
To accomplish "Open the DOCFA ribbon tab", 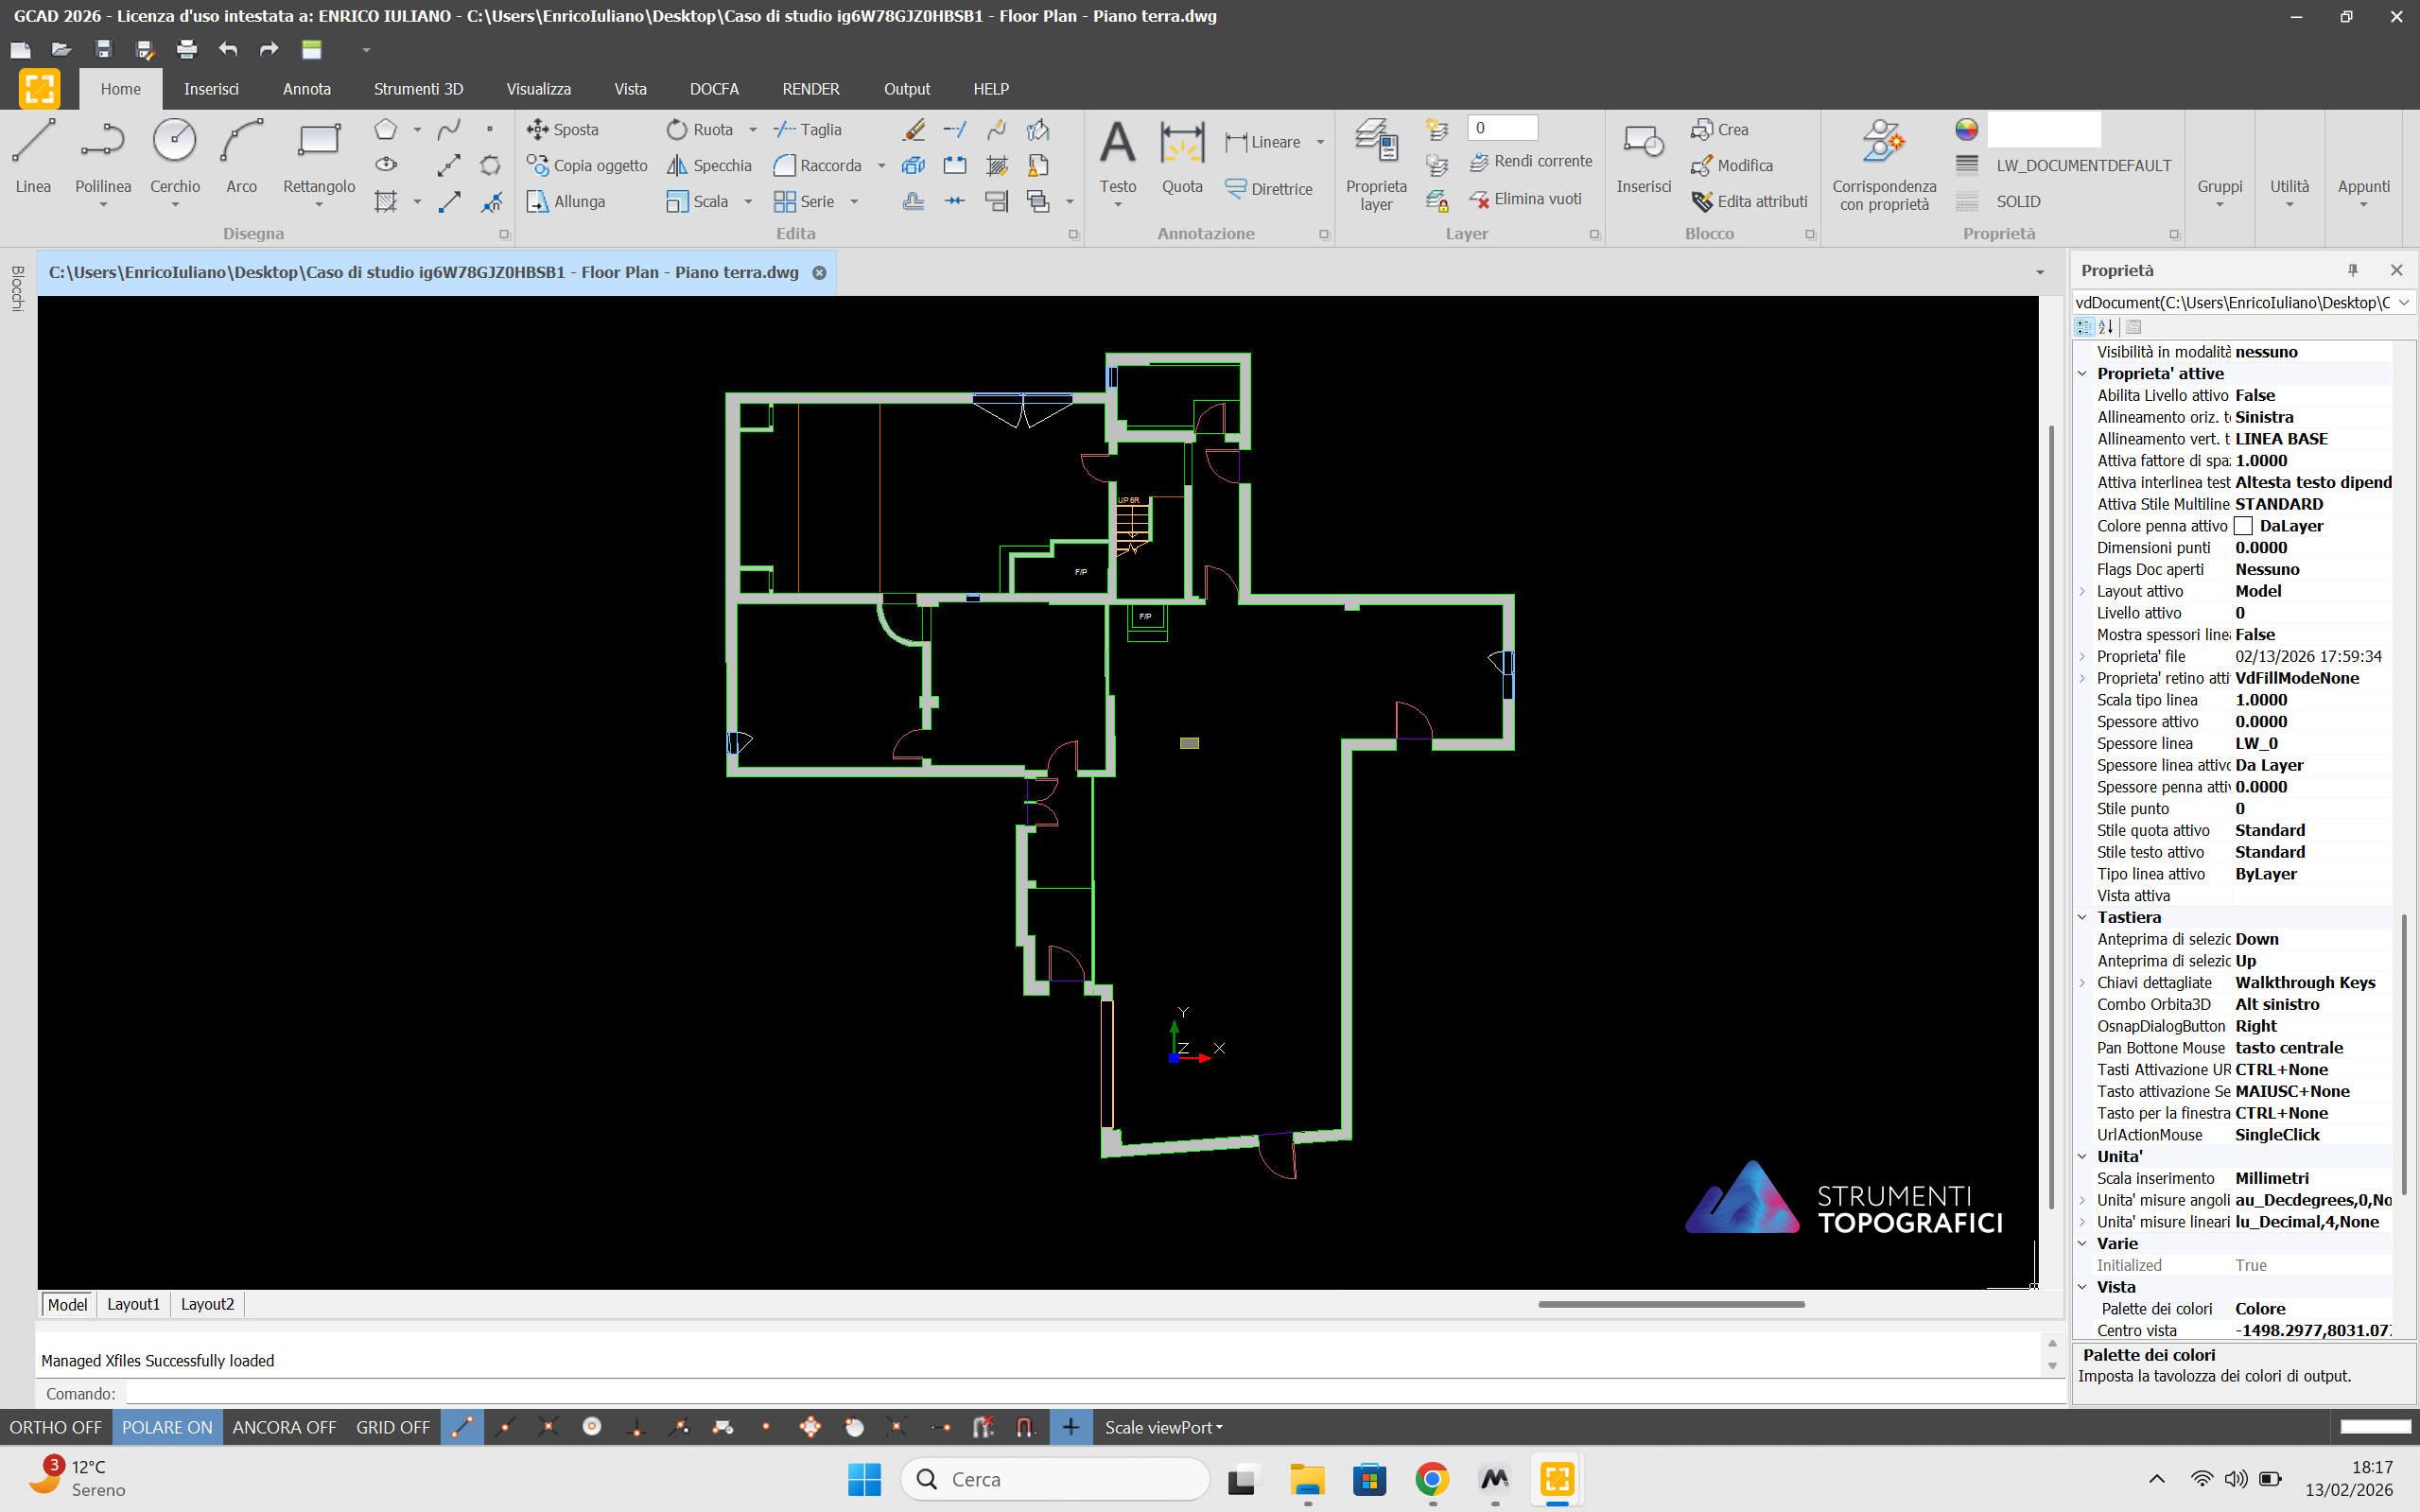I will click(x=714, y=89).
